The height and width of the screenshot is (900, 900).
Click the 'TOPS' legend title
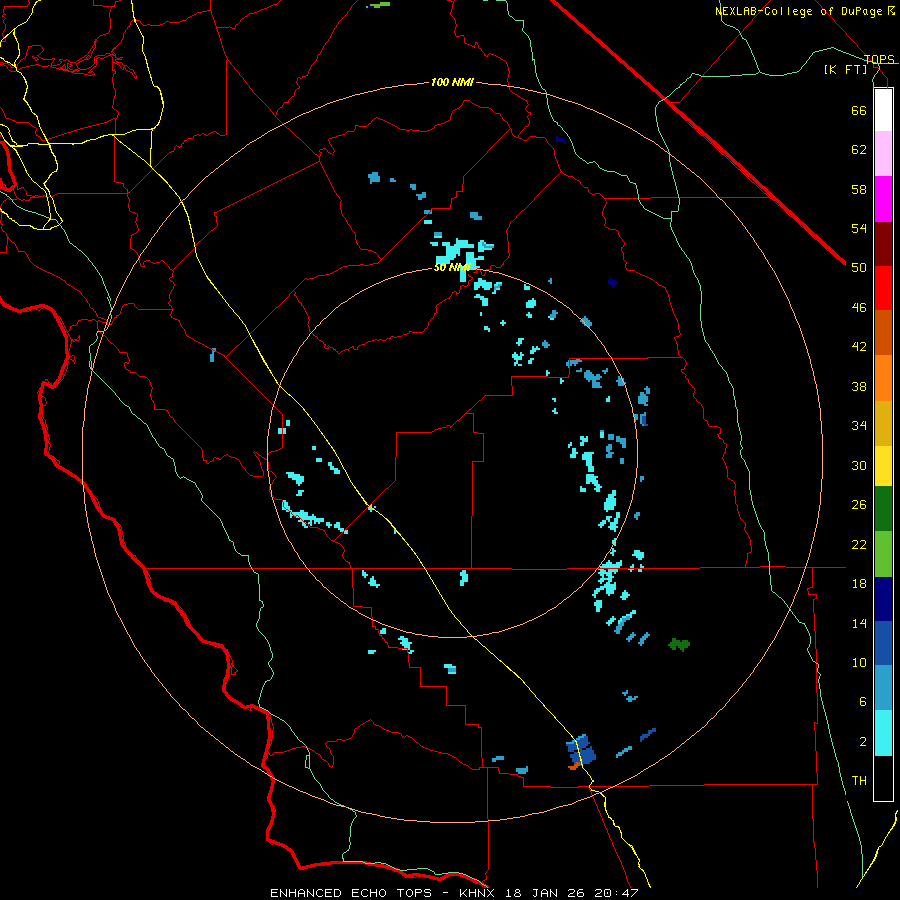[x=879, y=59]
